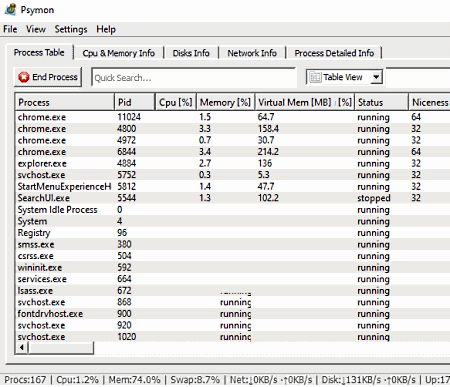Screen dimensions: 450x387
Task: Switch to the Disks Info tab
Action: pyautogui.click(x=191, y=53)
